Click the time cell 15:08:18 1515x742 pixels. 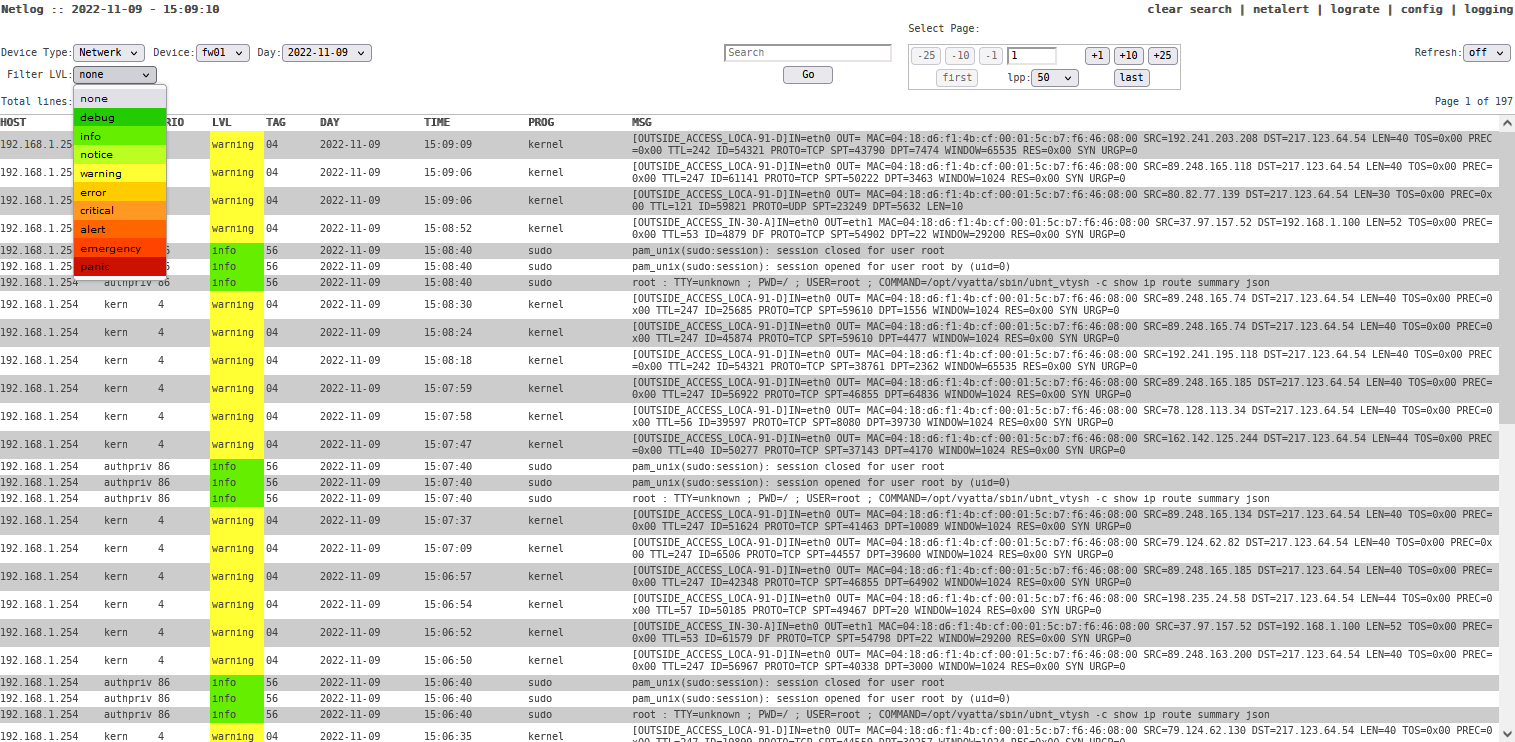pyautogui.click(x=448, y=361)
